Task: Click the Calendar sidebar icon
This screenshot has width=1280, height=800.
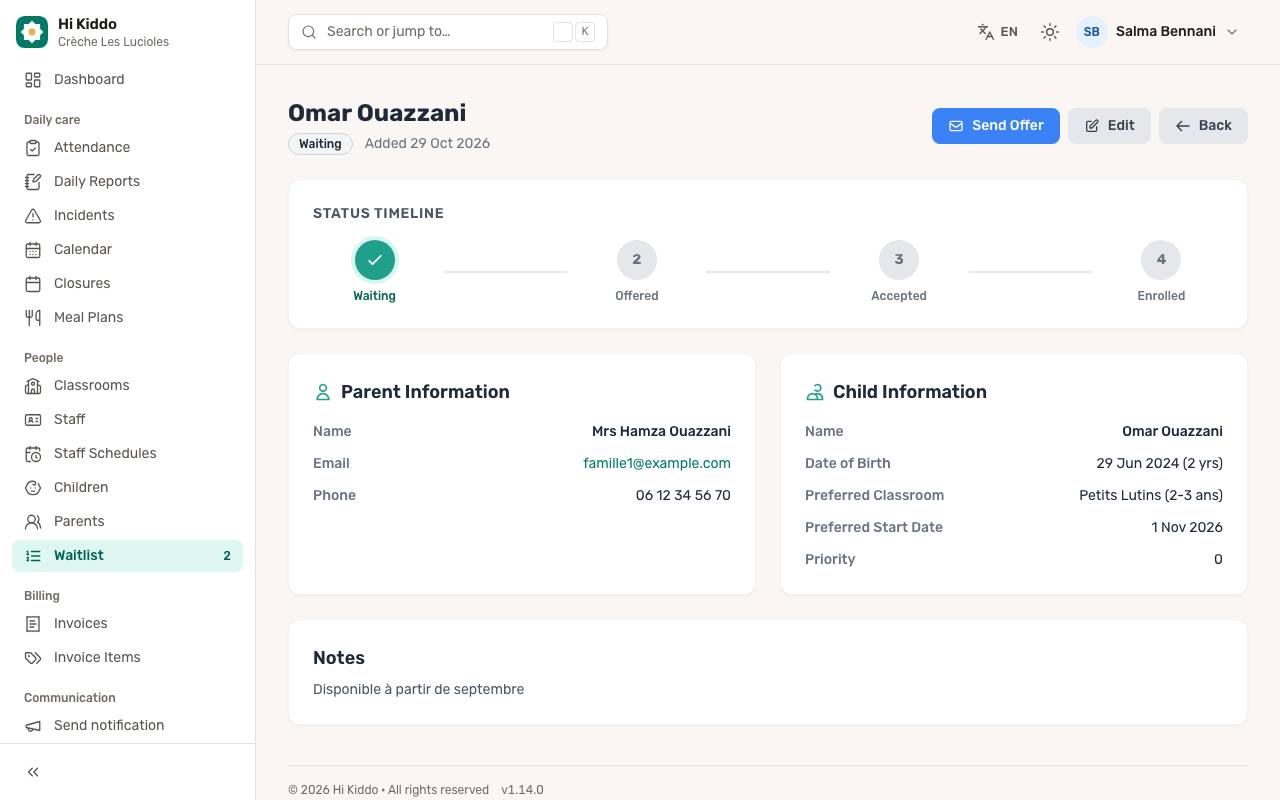Action: pyautogui.click(x=33, y=250)
